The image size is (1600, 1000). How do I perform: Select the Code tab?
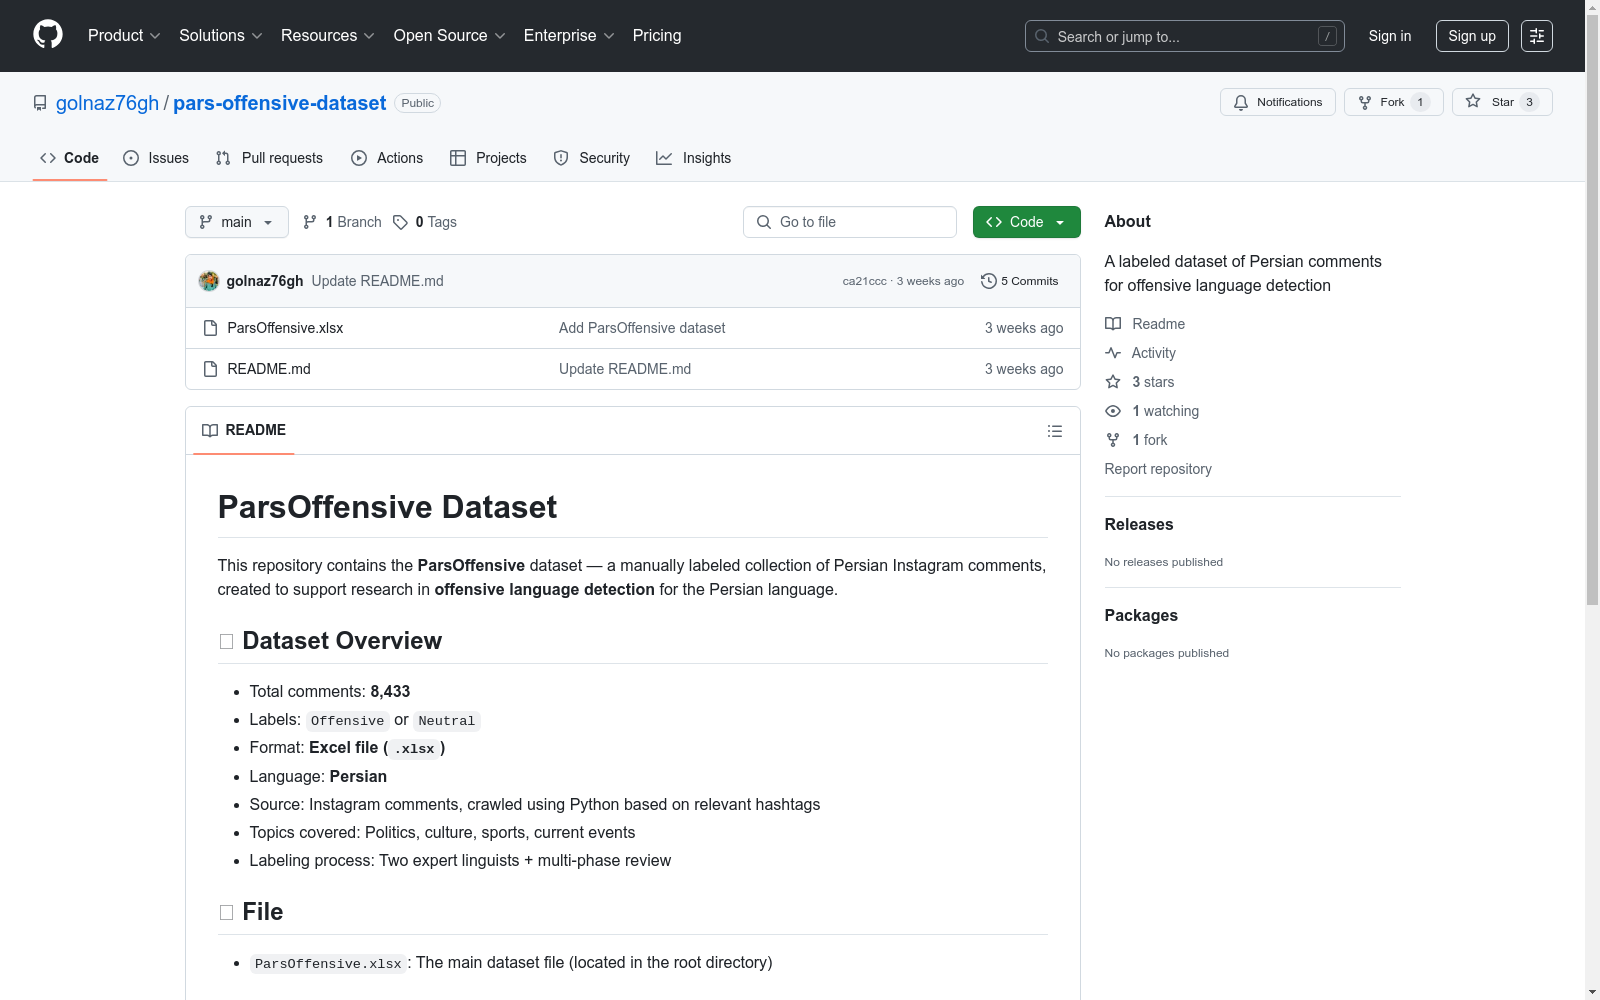tap(70, 158)
